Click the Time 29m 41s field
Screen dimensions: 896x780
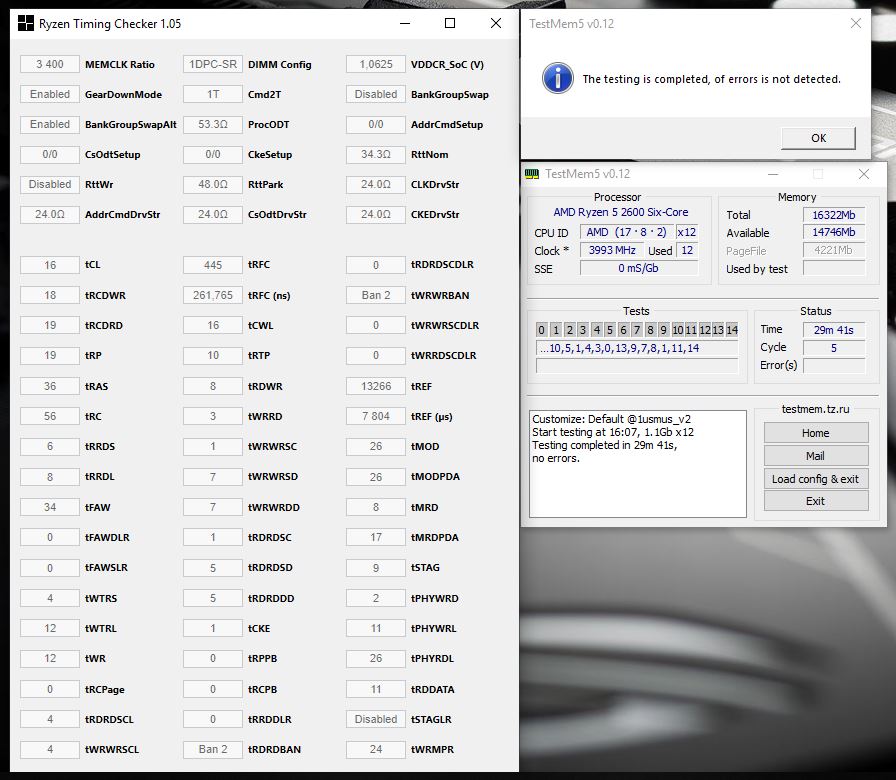834,330
